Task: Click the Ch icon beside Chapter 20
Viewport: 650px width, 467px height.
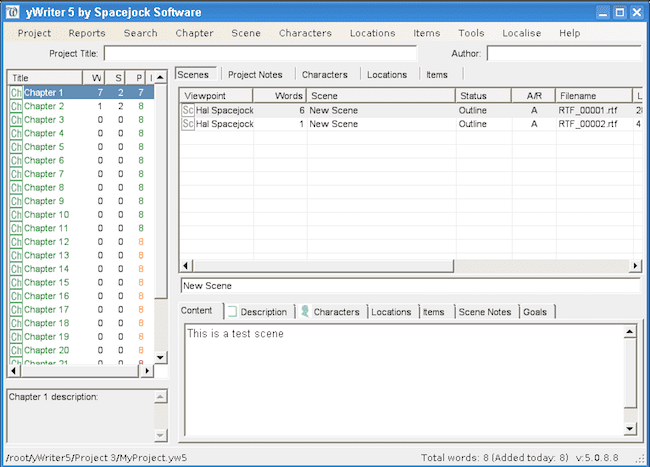Action: 16,350
